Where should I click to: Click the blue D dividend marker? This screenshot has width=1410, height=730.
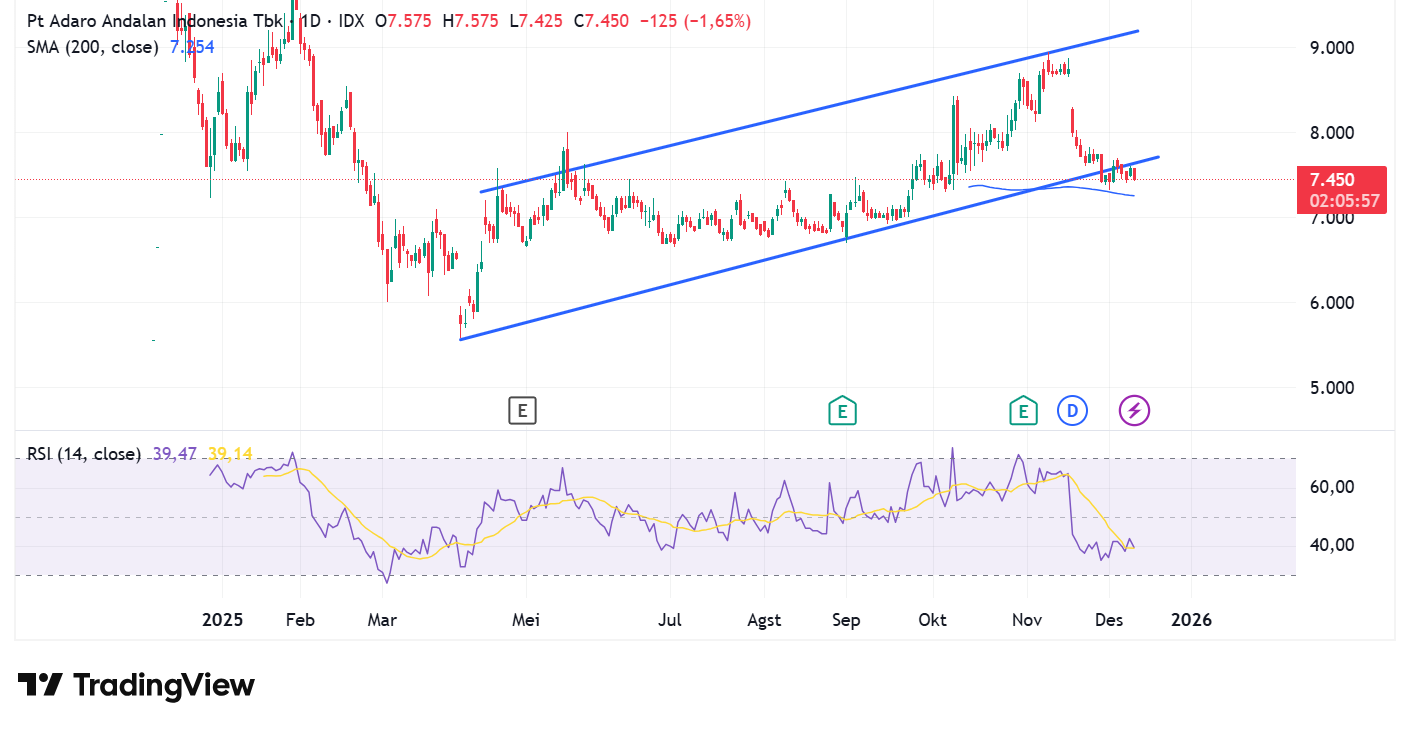(x=1072, y=410)
